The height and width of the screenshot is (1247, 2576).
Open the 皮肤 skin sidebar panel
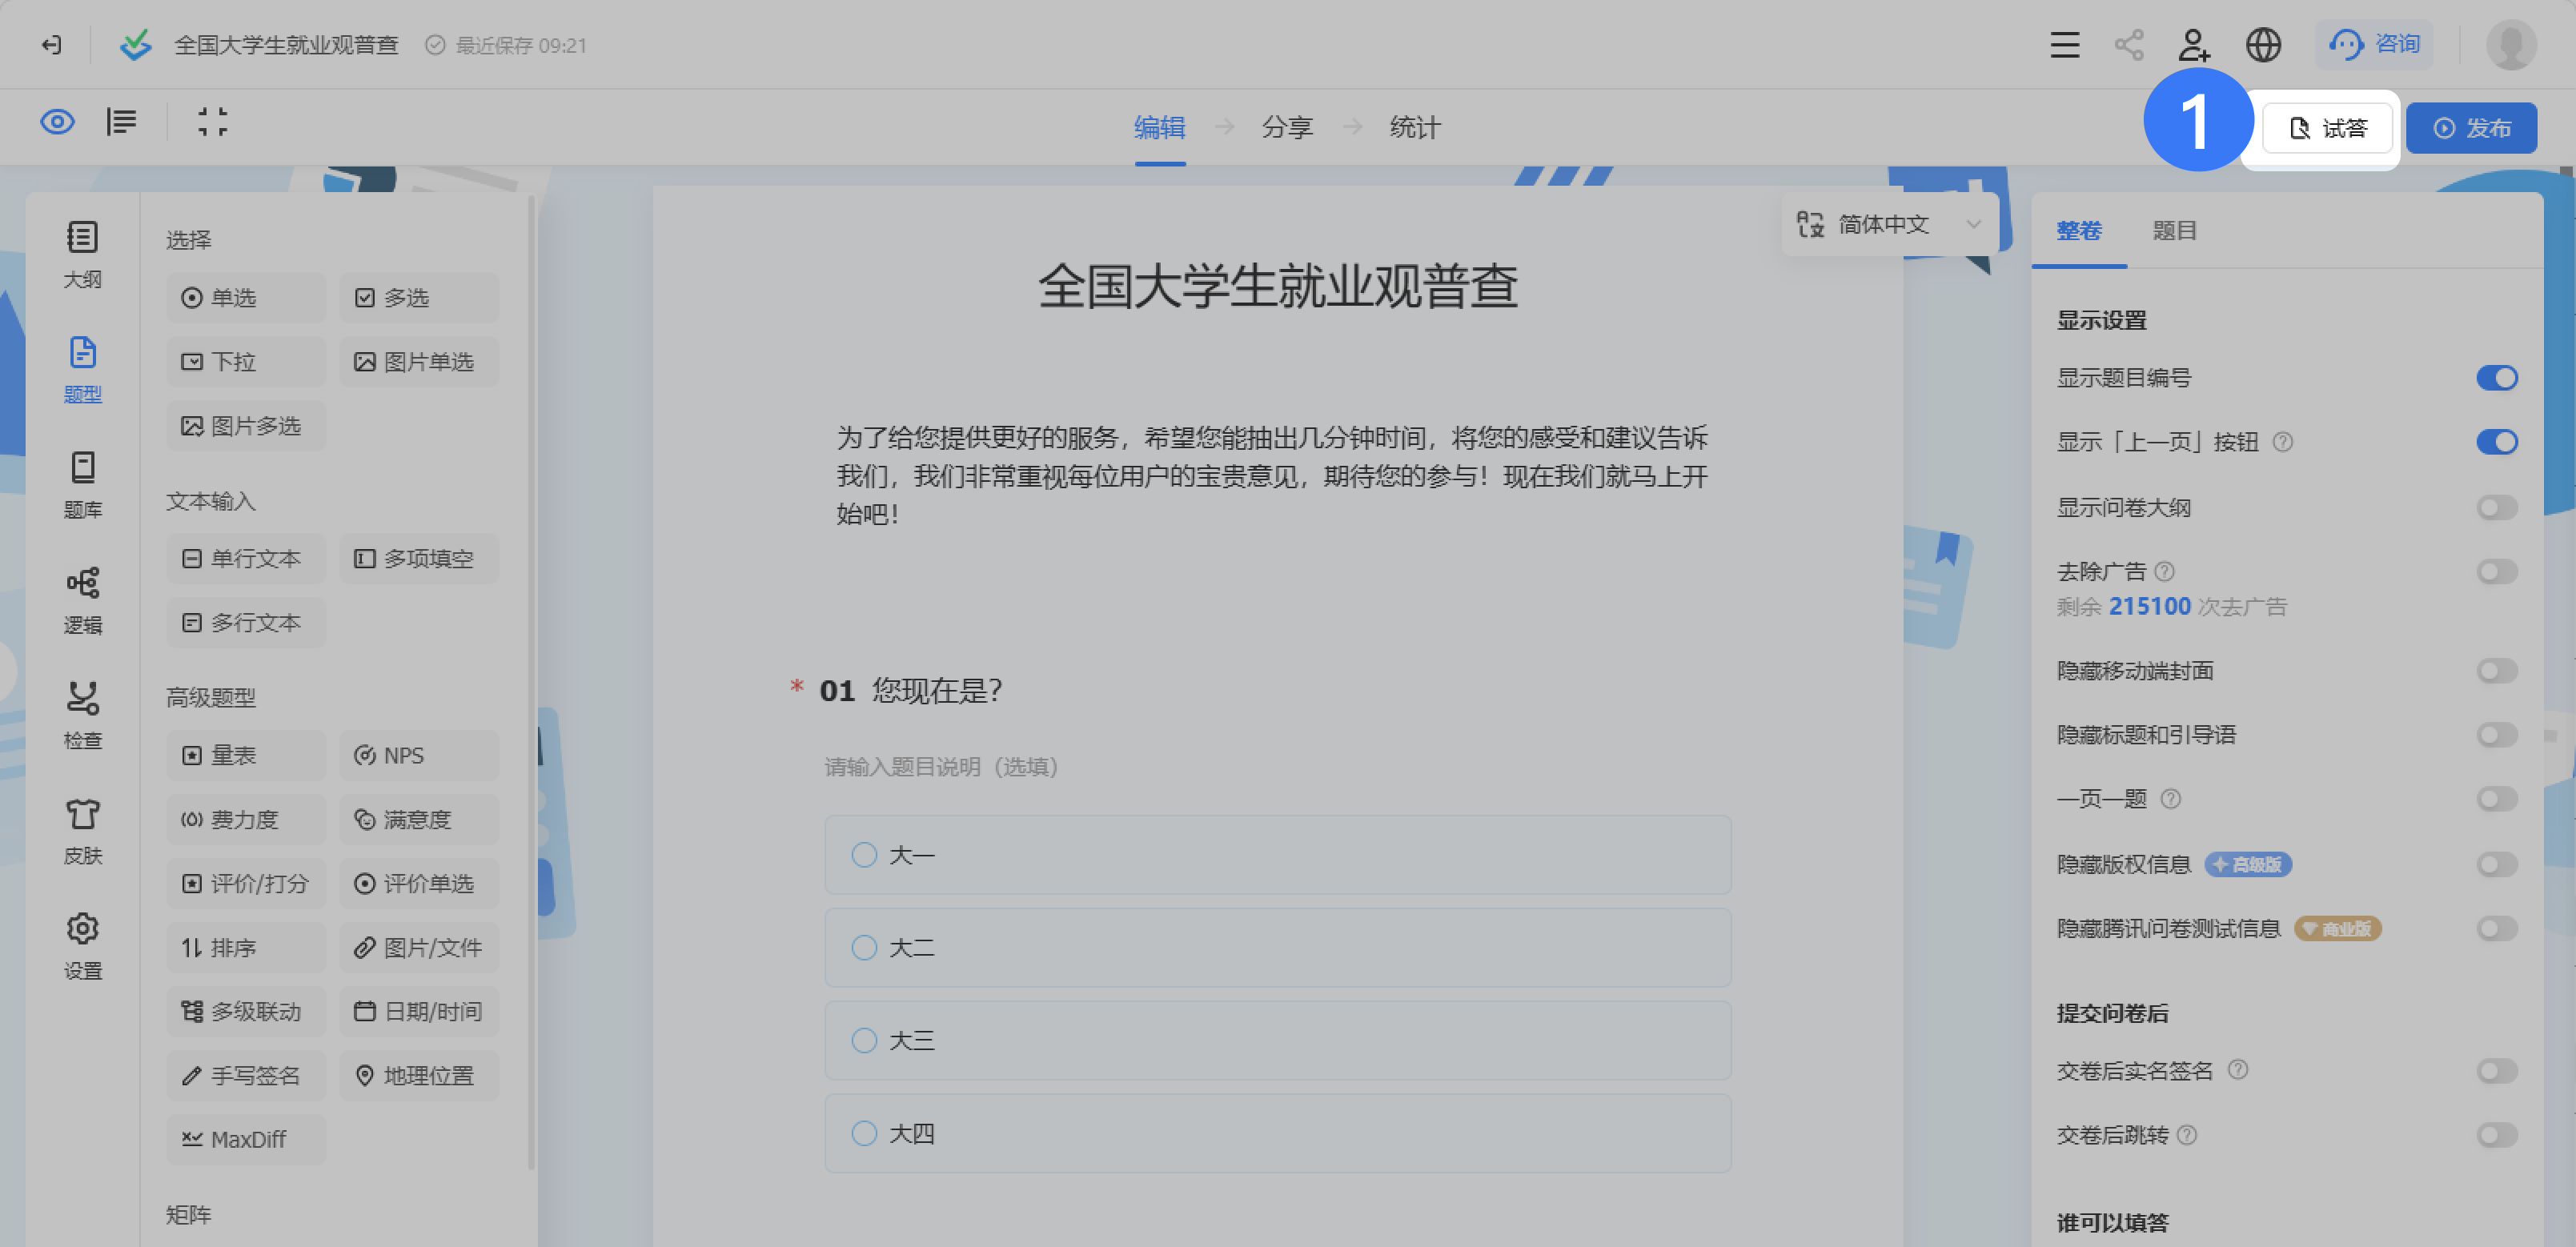(82, 830)
